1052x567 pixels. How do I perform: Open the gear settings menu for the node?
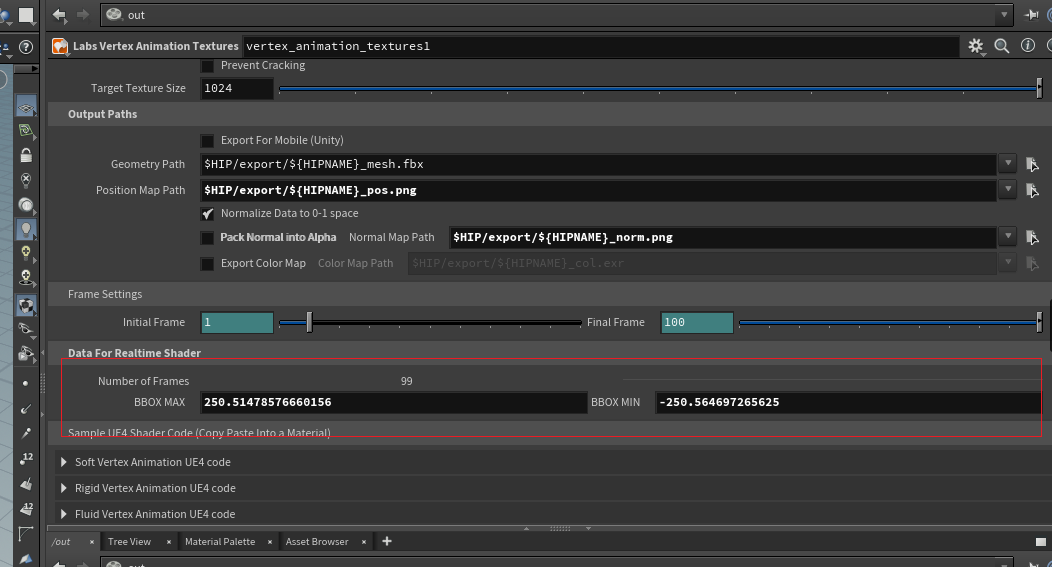[x=976, y=46]
